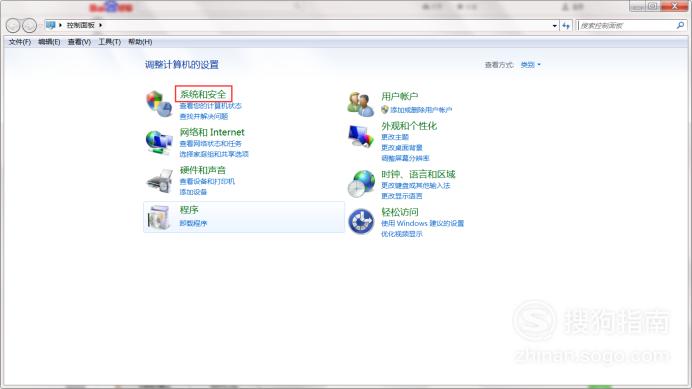
Task: Open 时钟、语言和区域 category
Action: tap(418, 174)
